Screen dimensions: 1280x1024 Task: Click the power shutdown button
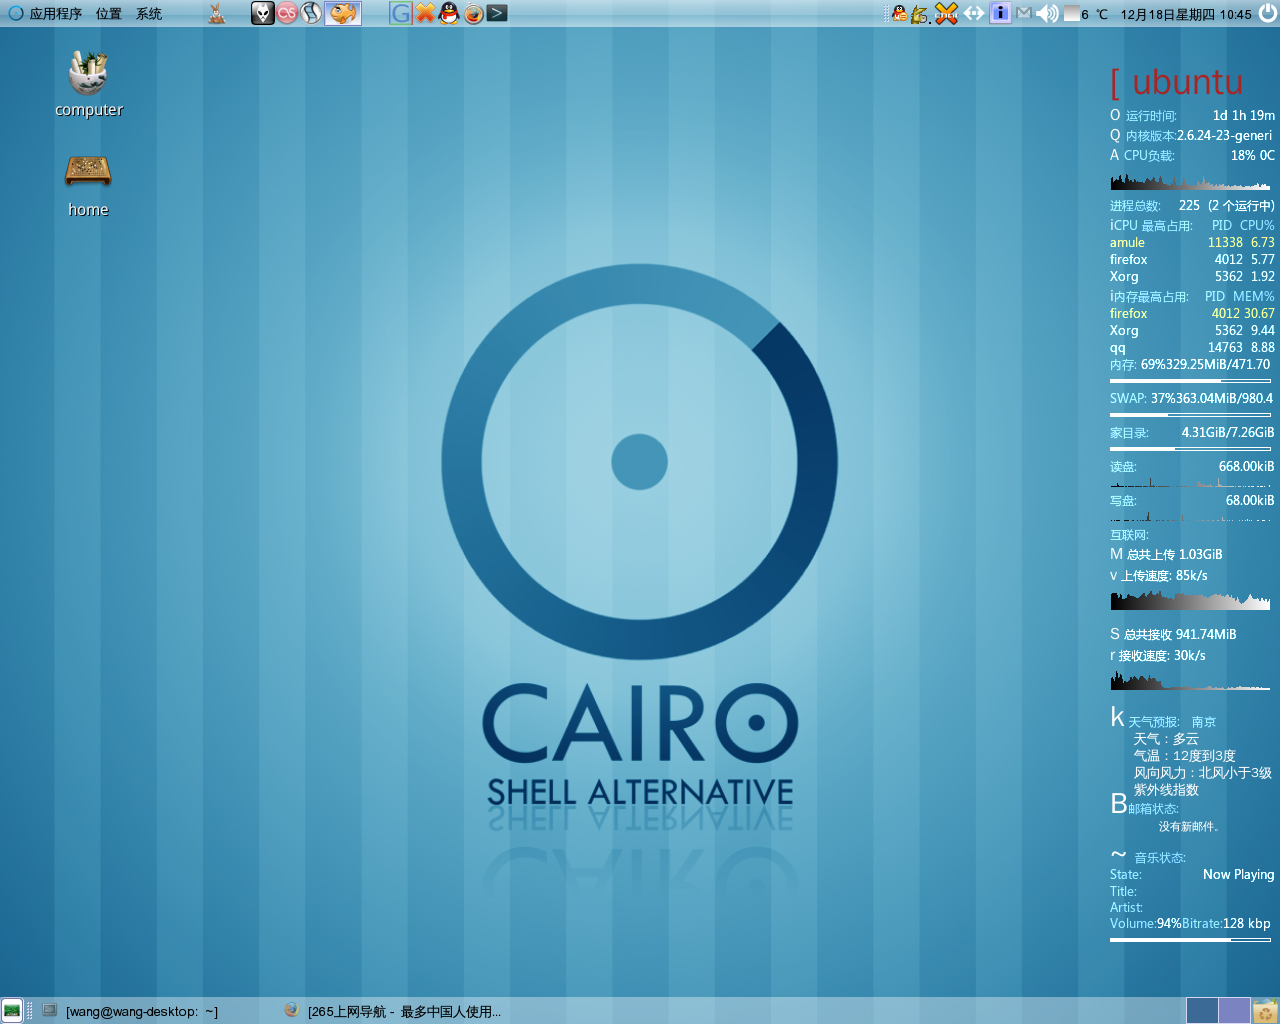coord(1267,13)
